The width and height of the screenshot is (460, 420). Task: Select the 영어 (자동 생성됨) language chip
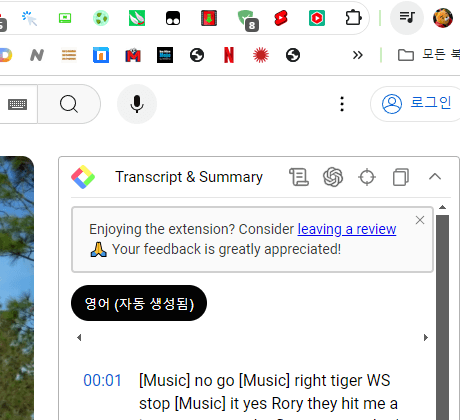139,303
